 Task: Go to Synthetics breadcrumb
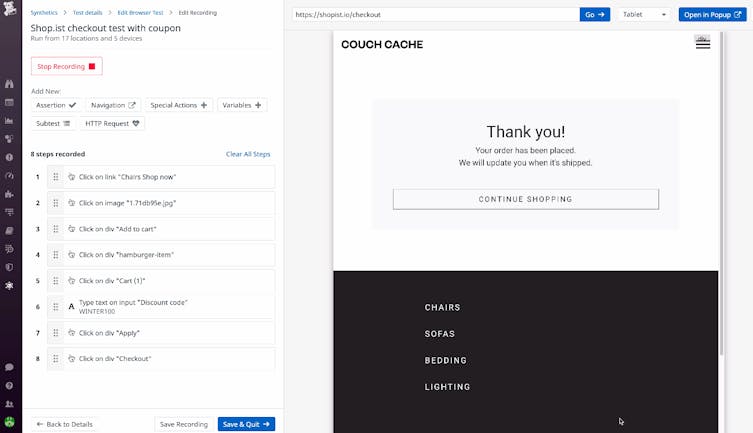tap(44, 12)
